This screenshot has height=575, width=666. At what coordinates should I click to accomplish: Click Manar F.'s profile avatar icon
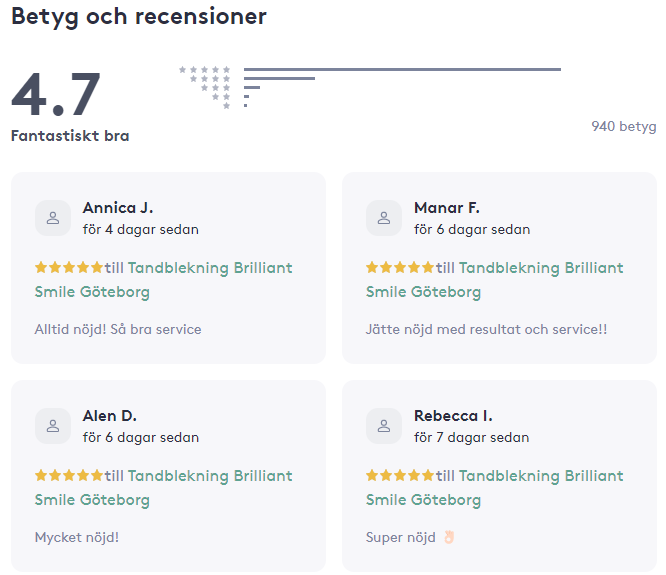[384, 218]
